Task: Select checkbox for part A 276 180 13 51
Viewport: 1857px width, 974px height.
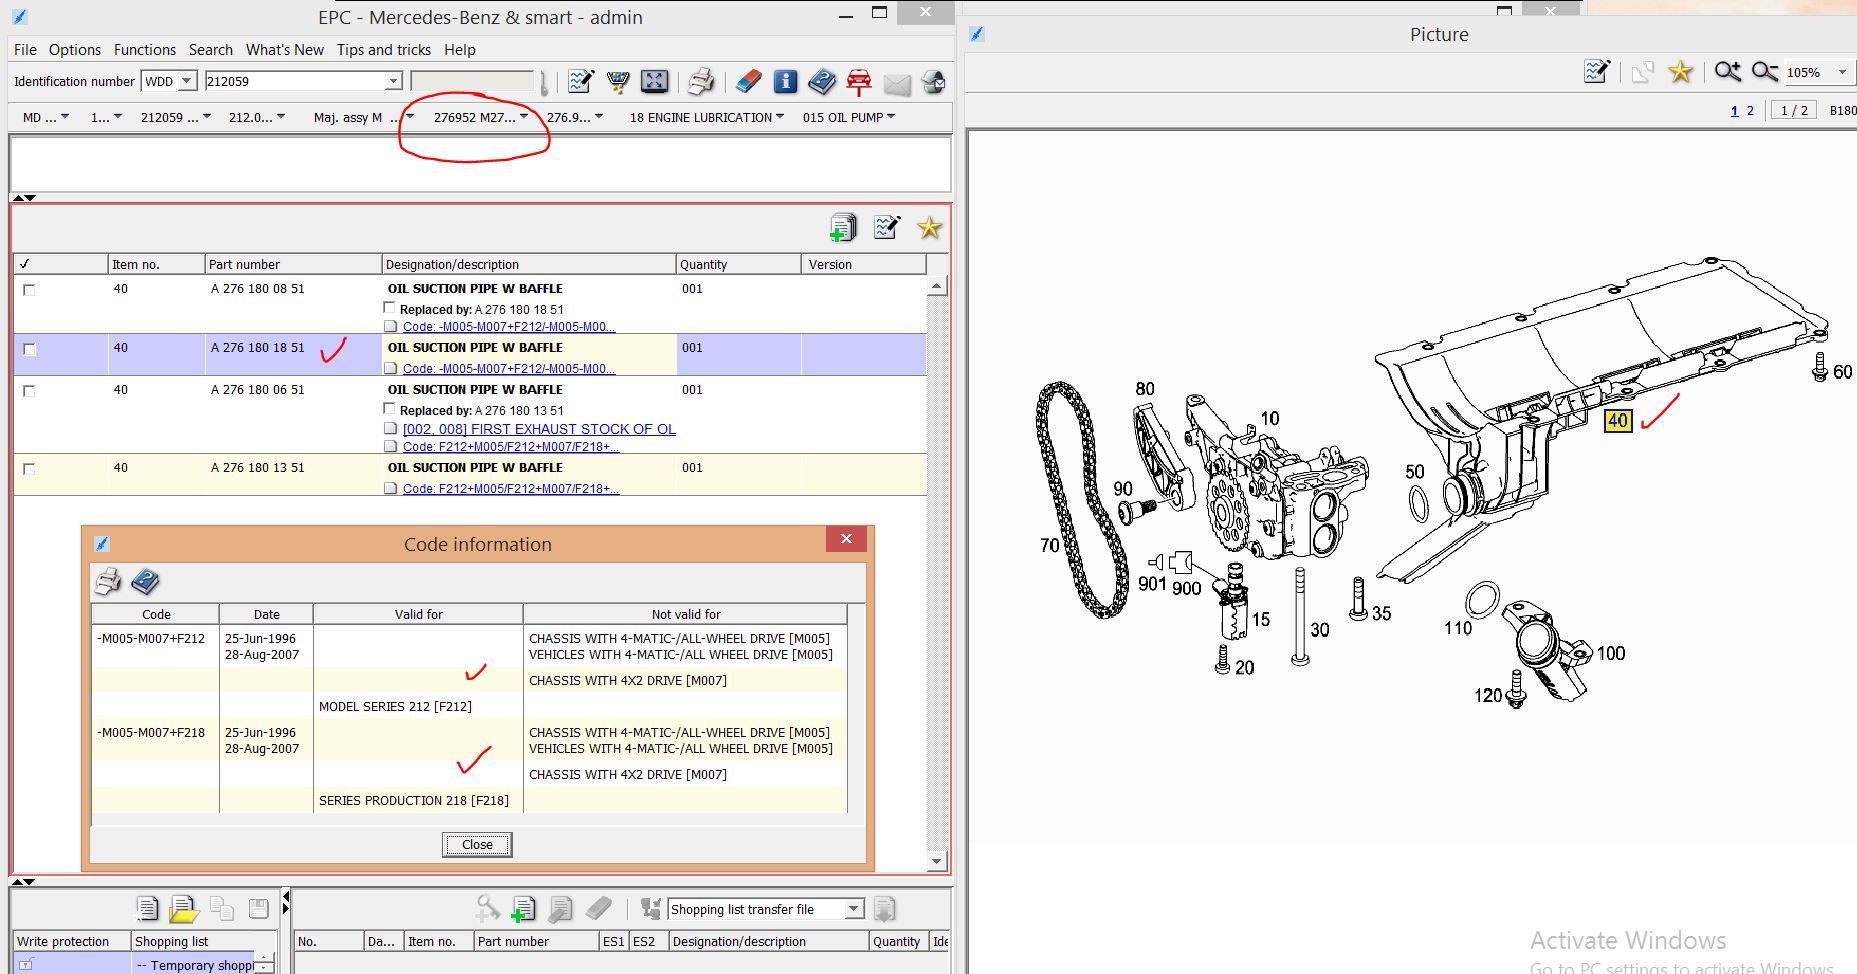Action: coord(29,469)
